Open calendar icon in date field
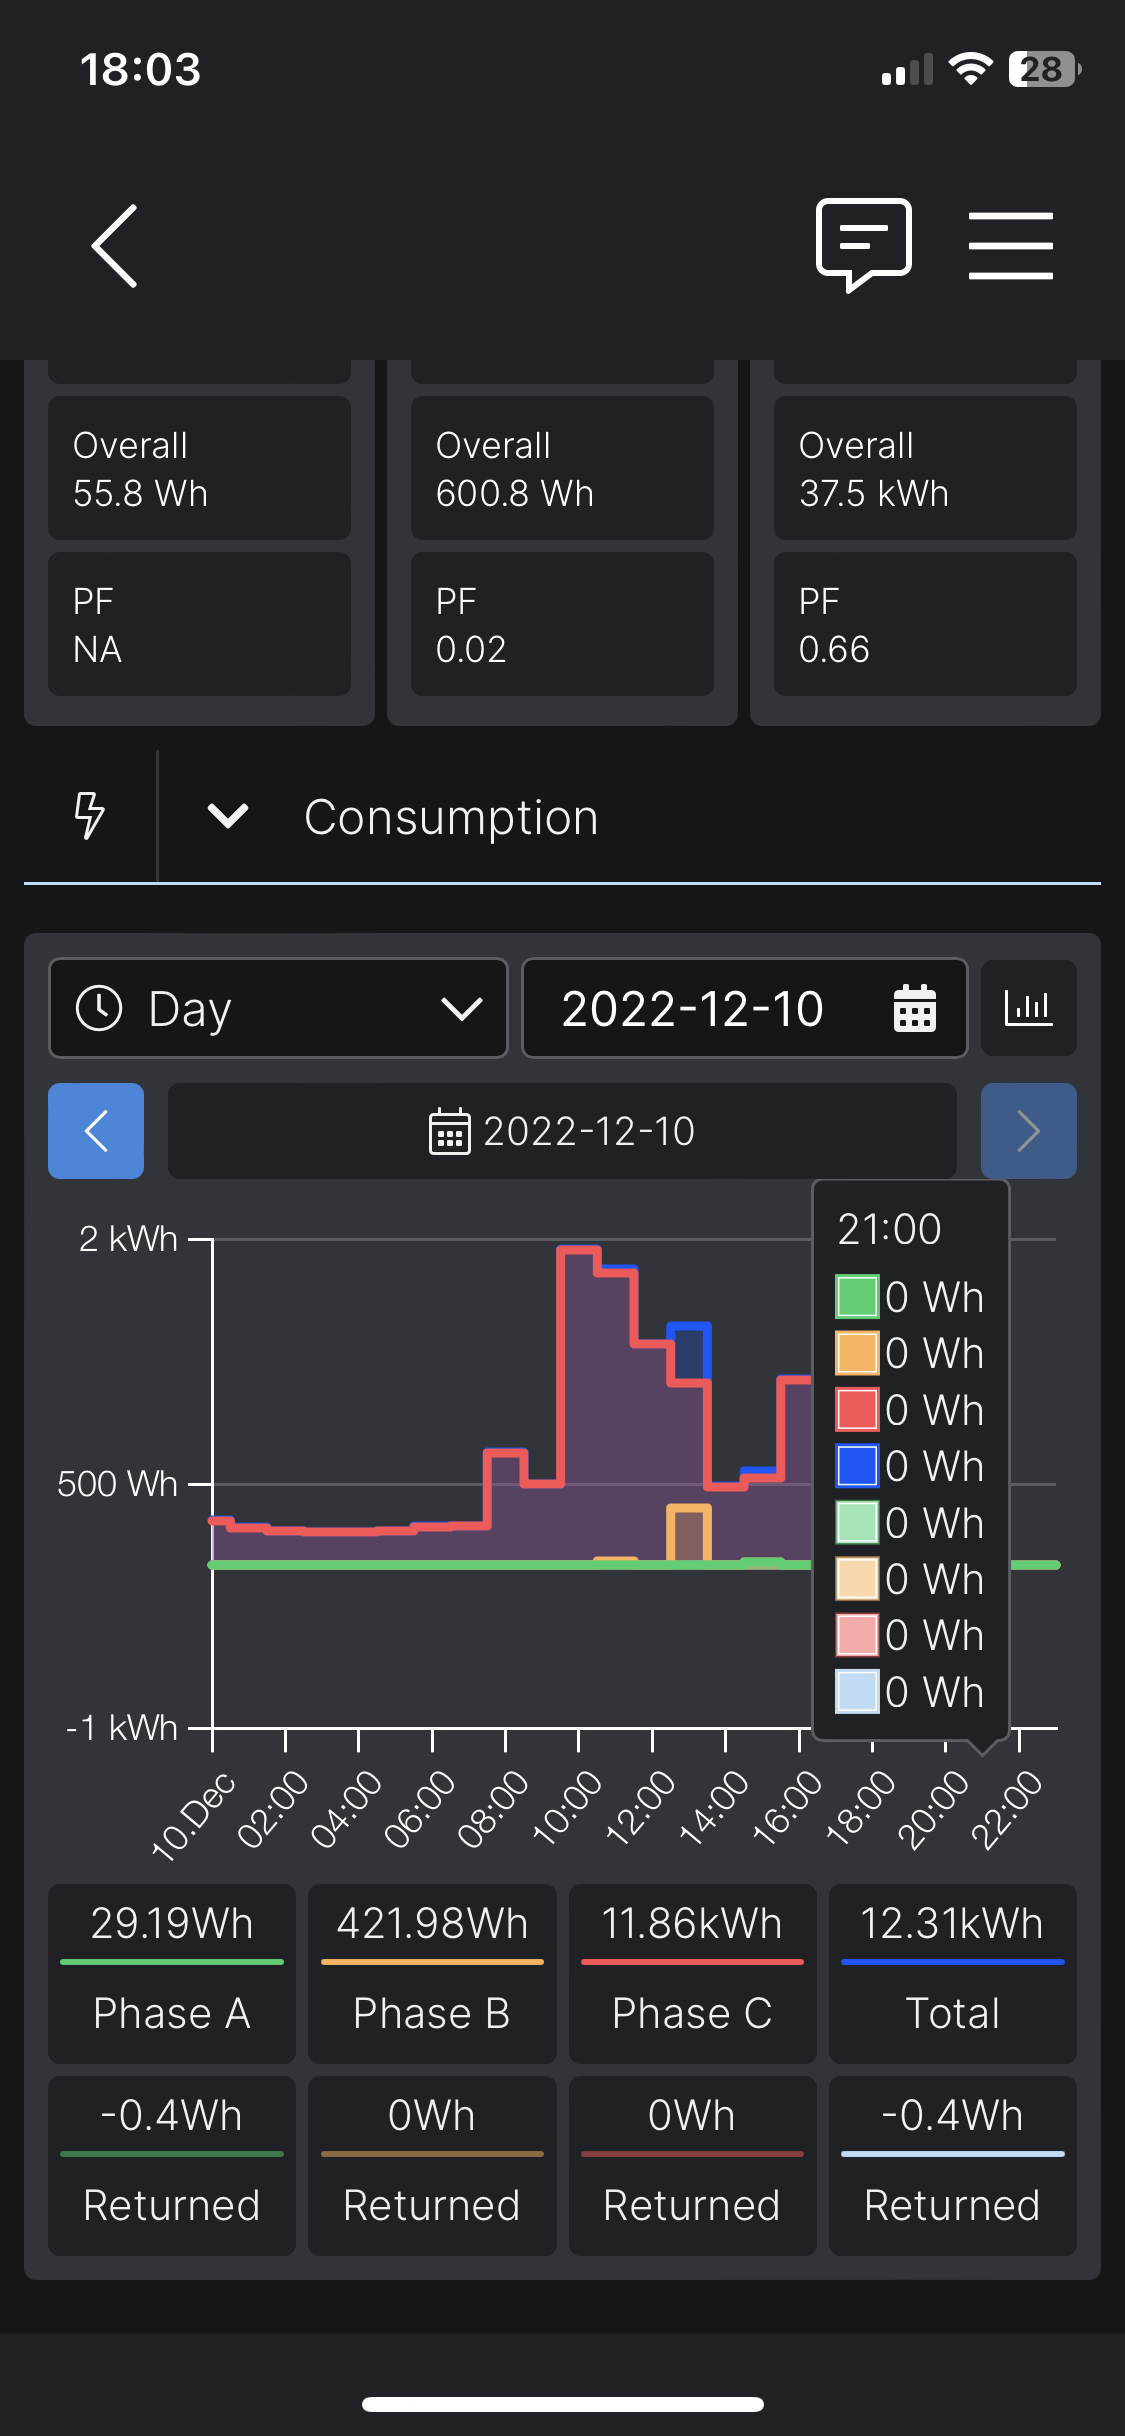The image size is (1125, 2436). click(x=914, y=1008)
